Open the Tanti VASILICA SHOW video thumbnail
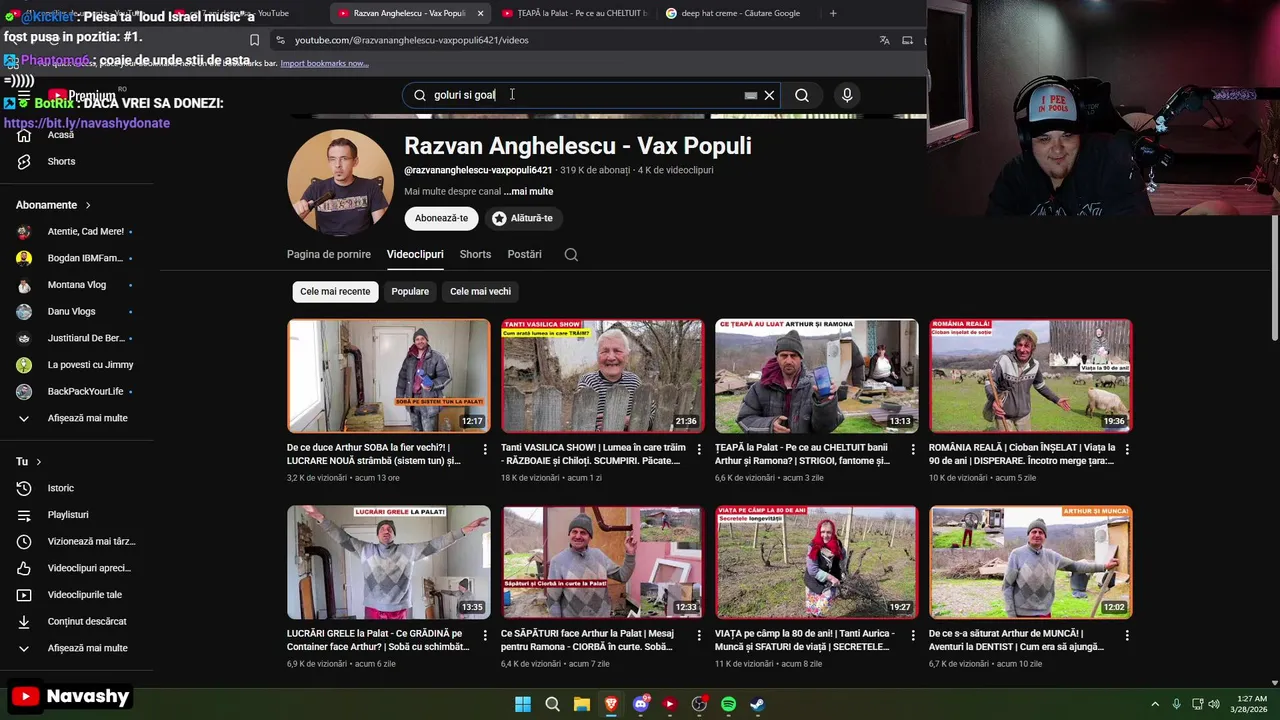The height and width of the screenshot is (720, 1280). (x=602, y=376)
